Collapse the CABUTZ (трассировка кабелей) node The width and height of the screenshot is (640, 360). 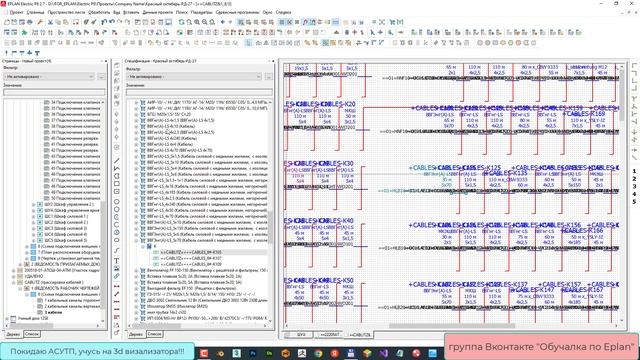(13, 282)
